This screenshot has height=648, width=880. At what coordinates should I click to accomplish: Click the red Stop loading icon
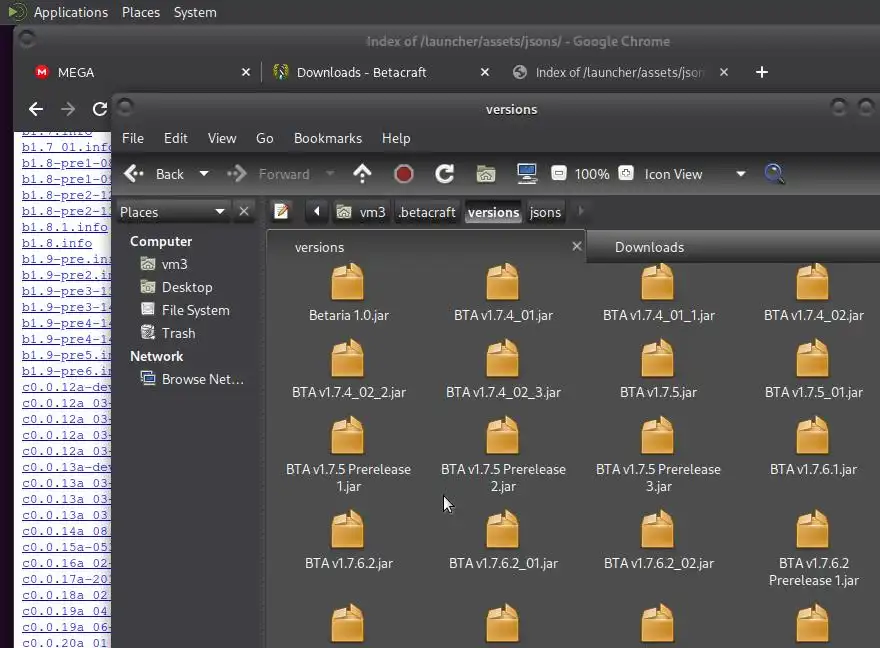(x=404, y=174)
